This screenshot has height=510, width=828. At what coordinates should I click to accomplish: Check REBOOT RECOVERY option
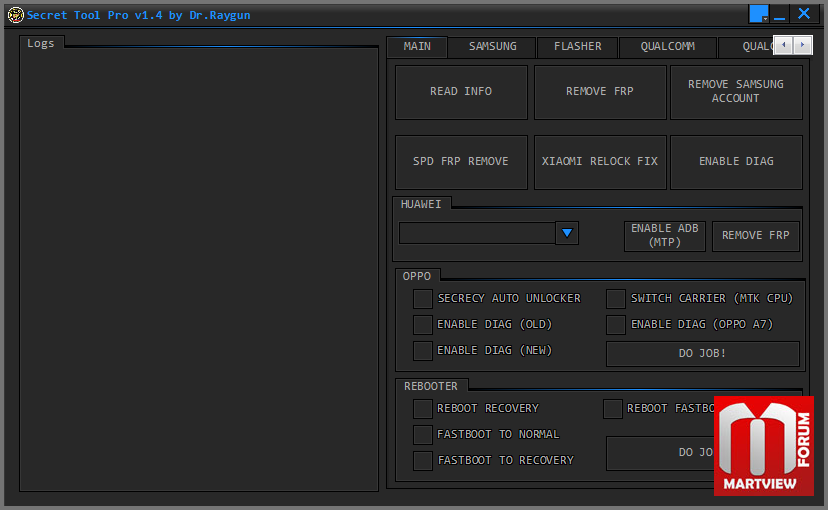click(x=423, y=409)
